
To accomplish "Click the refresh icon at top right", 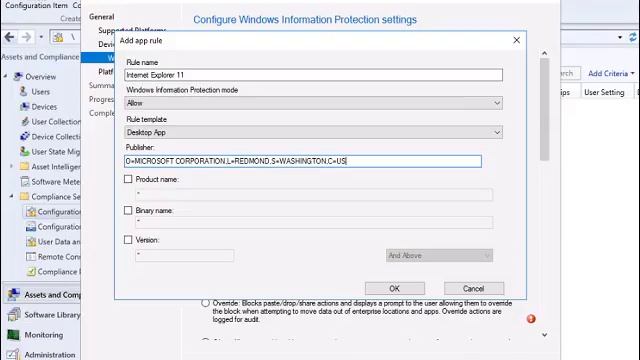I will click(633, 37).
